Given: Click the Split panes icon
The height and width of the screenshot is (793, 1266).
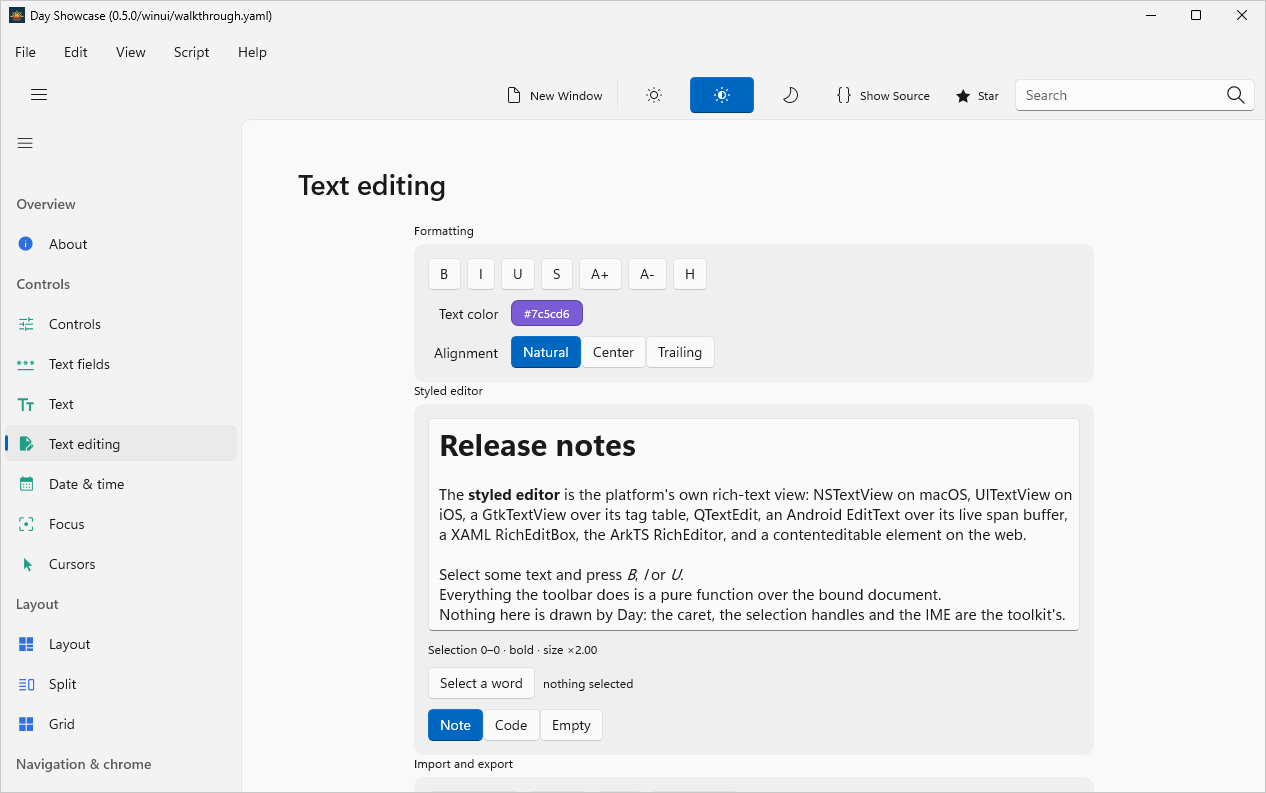Looking at the screenshot, I should [26, 684].
